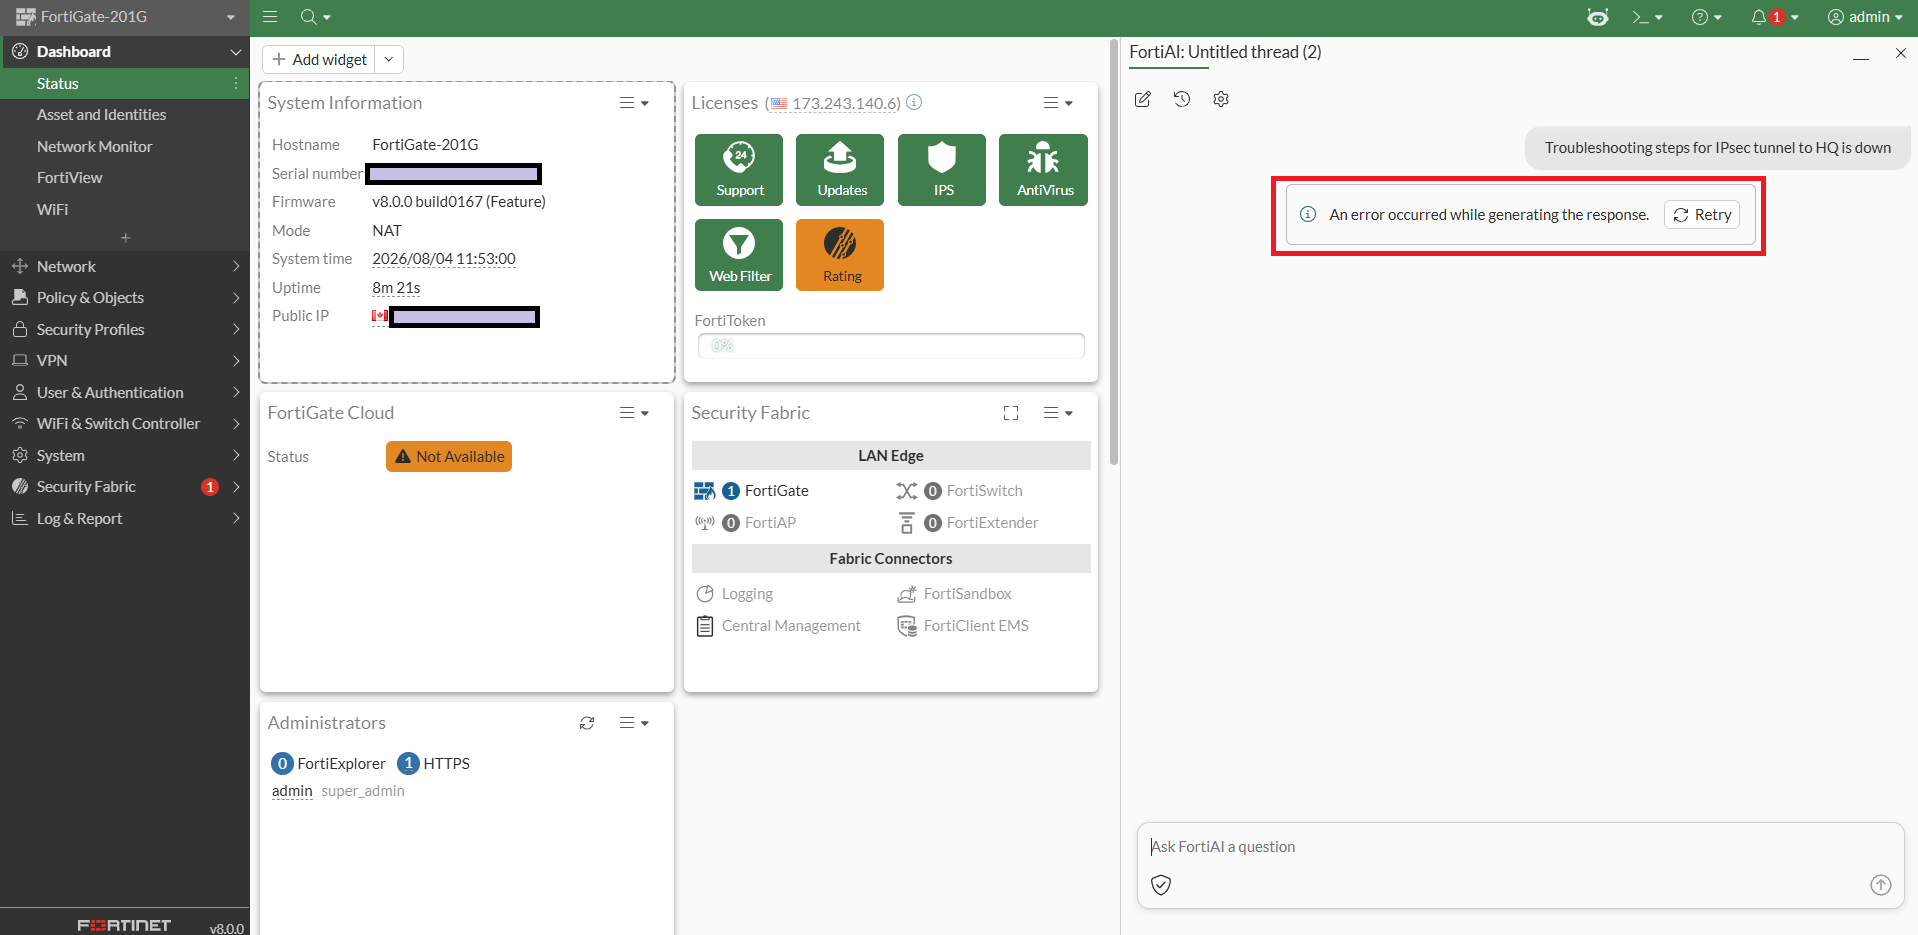Image resolution: width=1918 pixels, height=935 pixels.
Task: Click the Add widget button
Action: click(x=319, y=59)
